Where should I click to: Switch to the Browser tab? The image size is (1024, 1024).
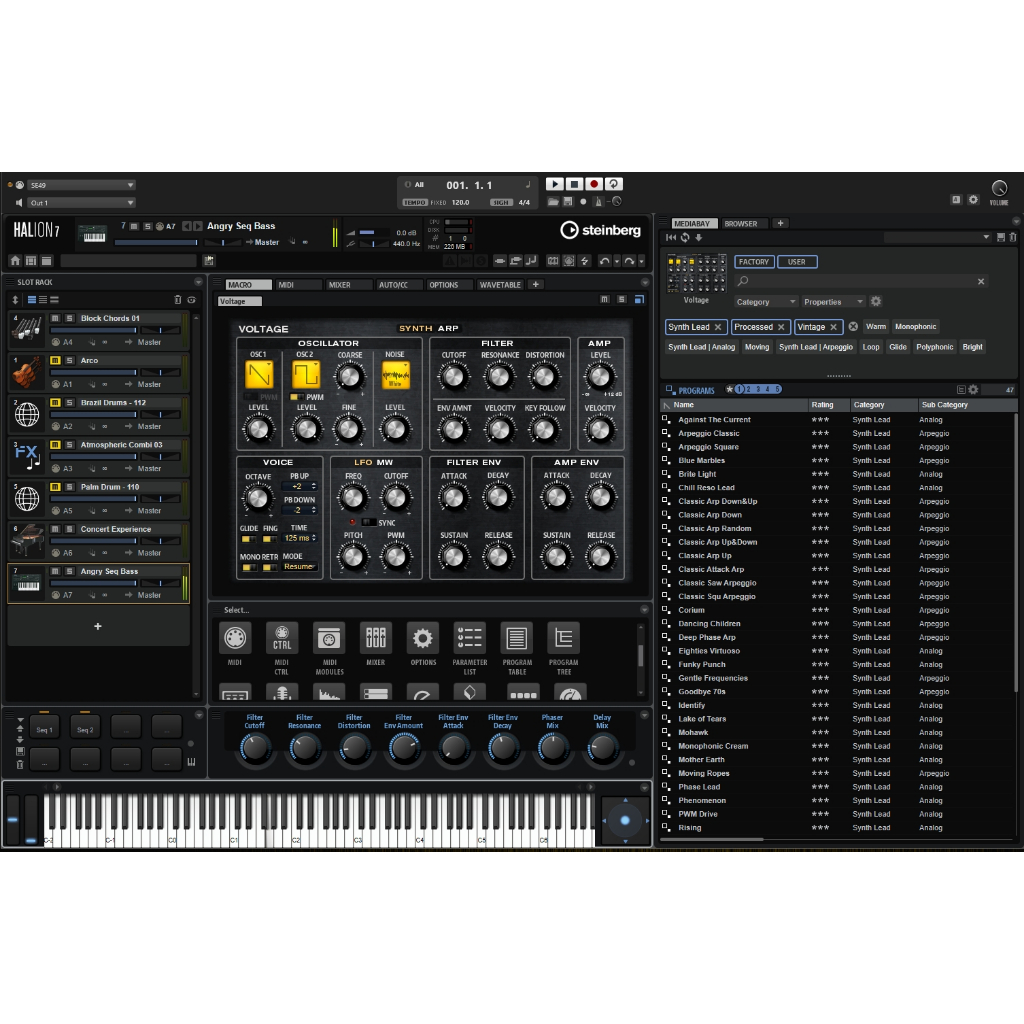pos(741,223)
